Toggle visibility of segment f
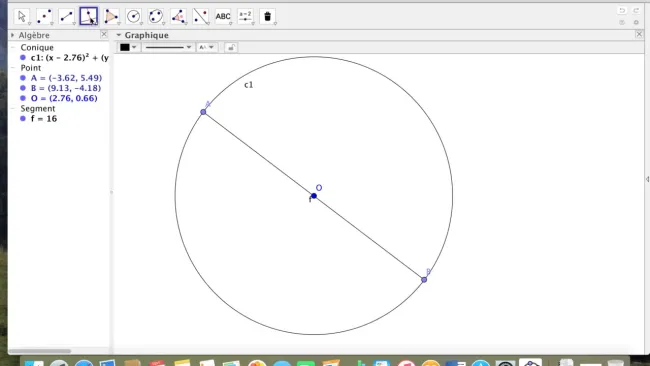Viewport: 650px width, 366px height. (23, 119)
